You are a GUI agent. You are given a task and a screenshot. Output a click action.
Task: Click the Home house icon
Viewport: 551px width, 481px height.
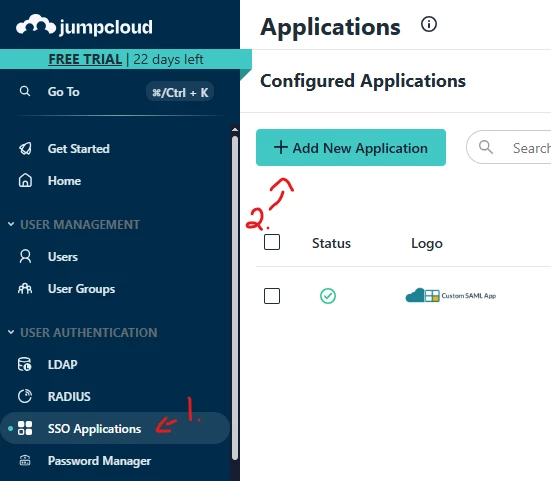coord(25,181)
